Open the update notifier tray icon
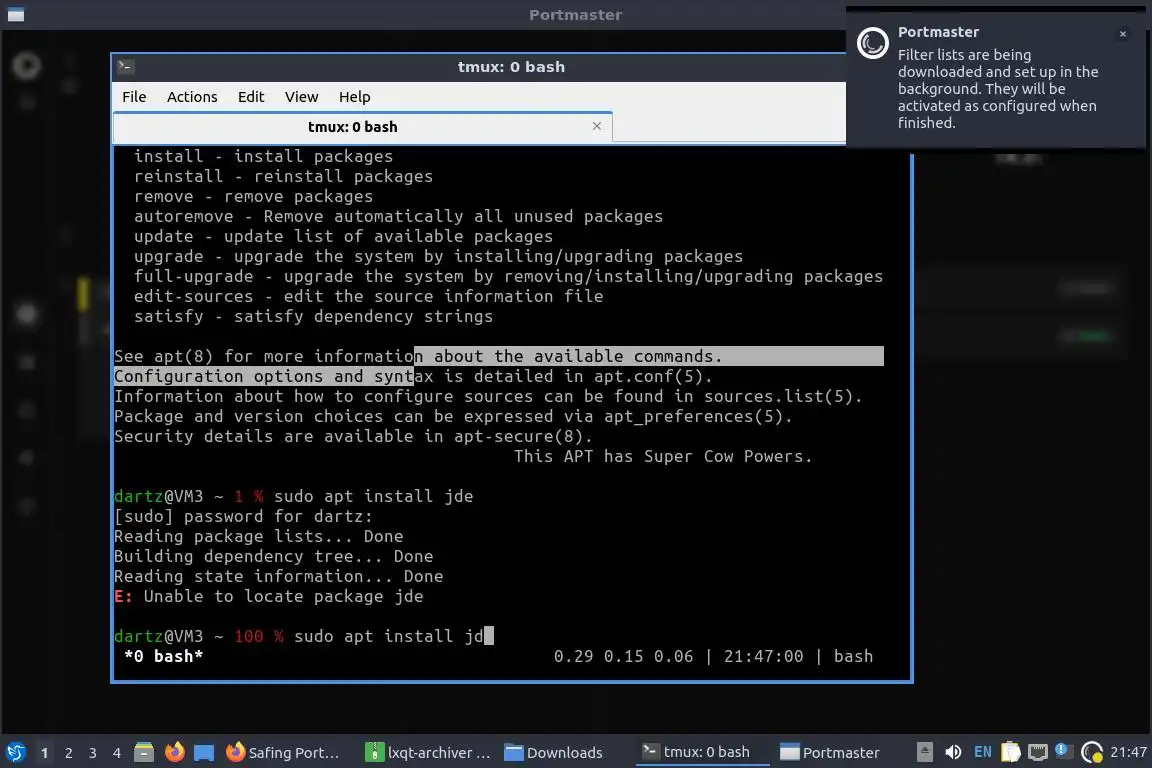The image size is (1152, 768). coord(1062,751)
